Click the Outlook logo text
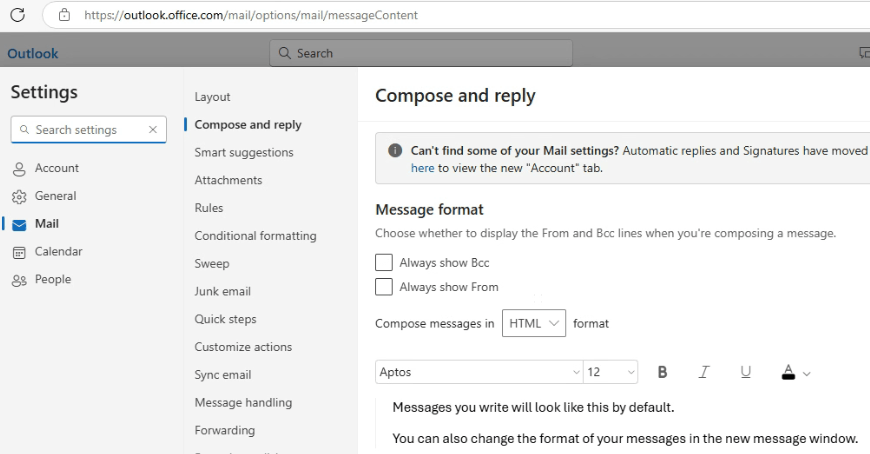The height and width of the screenshot is (454, 870). coord(33,53)
